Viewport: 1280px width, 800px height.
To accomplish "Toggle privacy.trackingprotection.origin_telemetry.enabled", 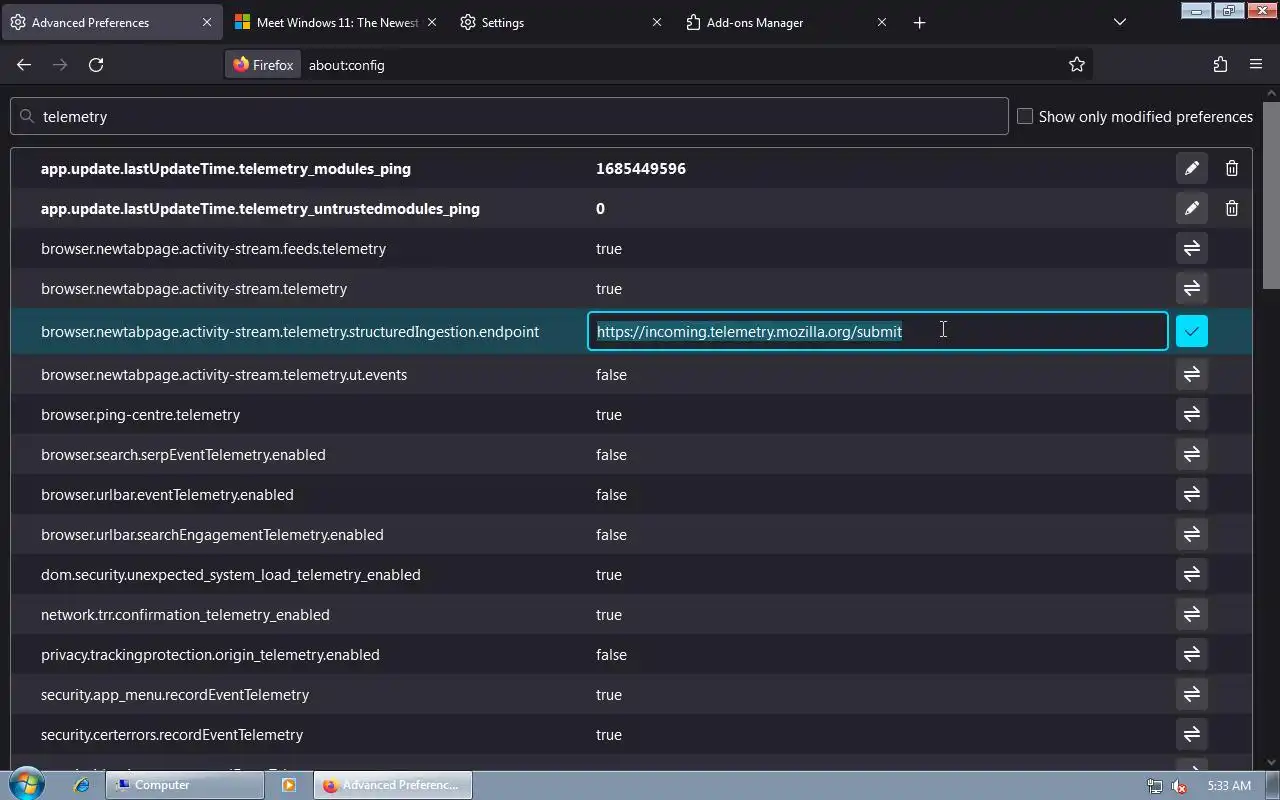I will pos(1191,654).
